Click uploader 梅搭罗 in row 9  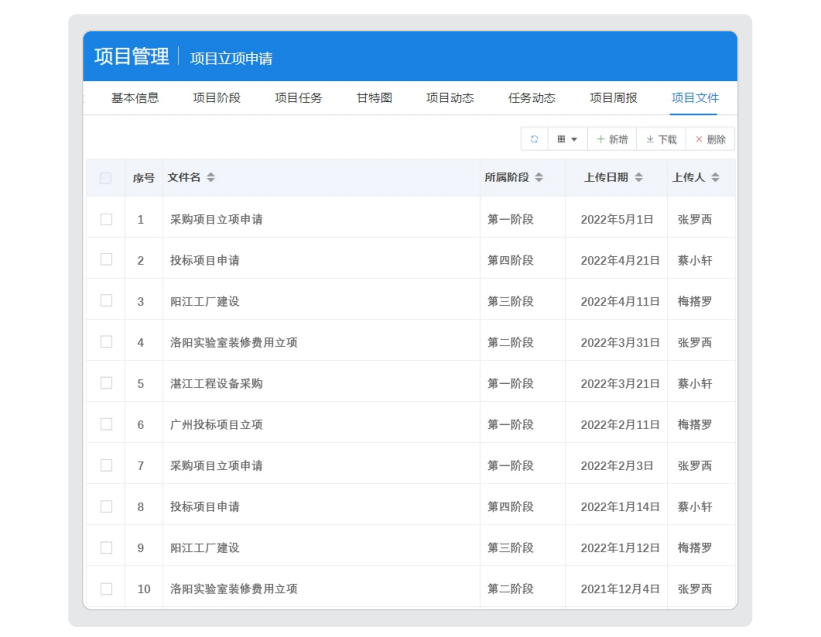point(695,548)
